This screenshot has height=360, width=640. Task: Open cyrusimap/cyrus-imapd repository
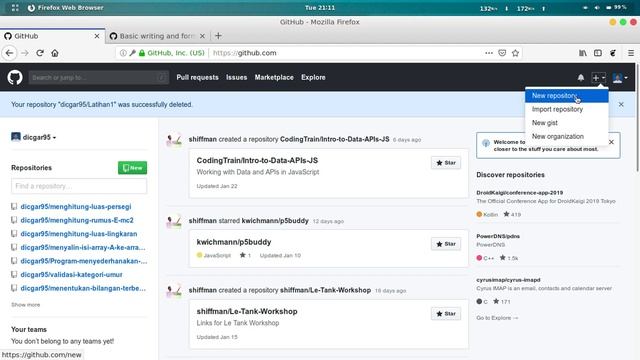point(508,280)
